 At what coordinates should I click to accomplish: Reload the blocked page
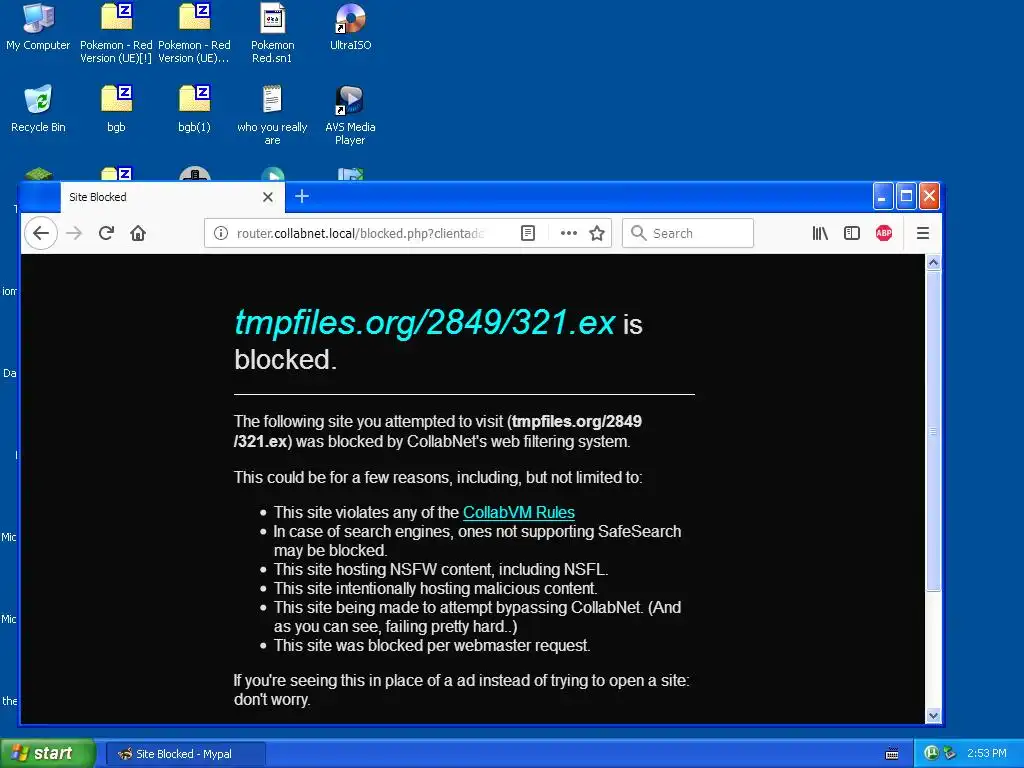[x=106, y=233]
